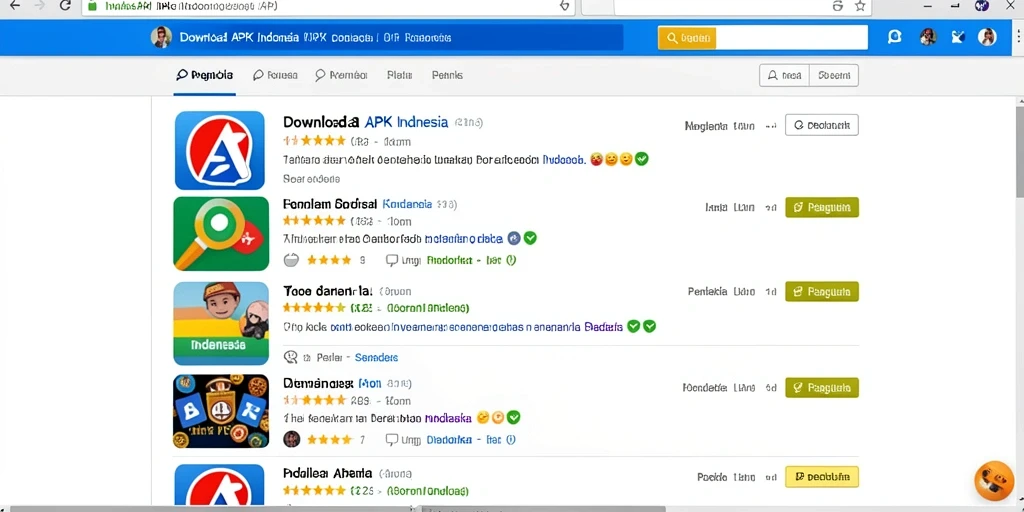This screenshot has width=1024, height=512.
Task: Open the Downloada APK Indnesia title link
Action: pos(366,121)
